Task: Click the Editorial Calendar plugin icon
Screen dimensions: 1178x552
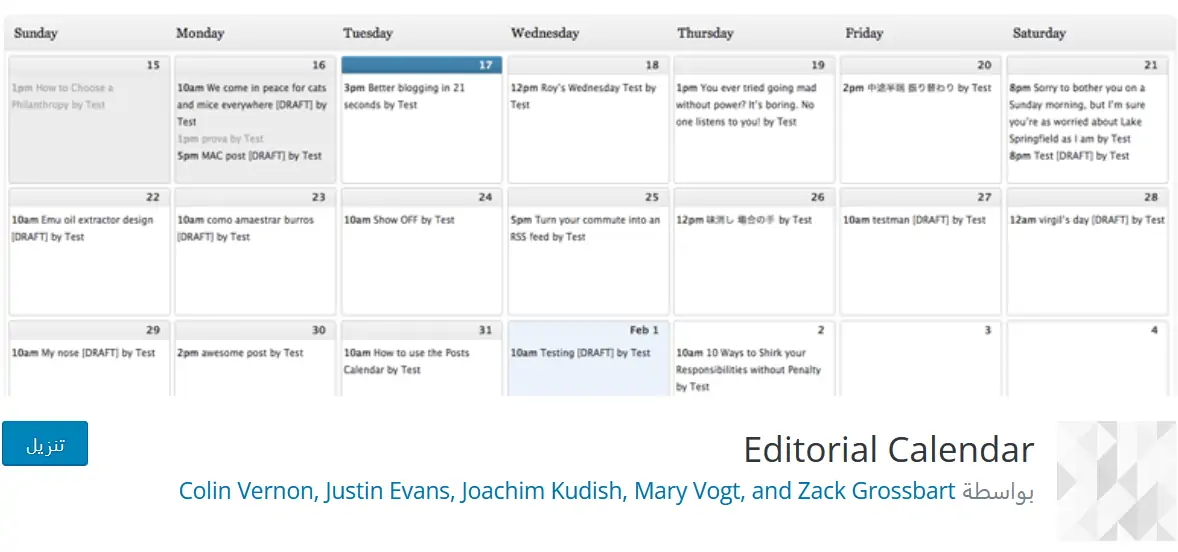Action: click(x=1116, y=480)
